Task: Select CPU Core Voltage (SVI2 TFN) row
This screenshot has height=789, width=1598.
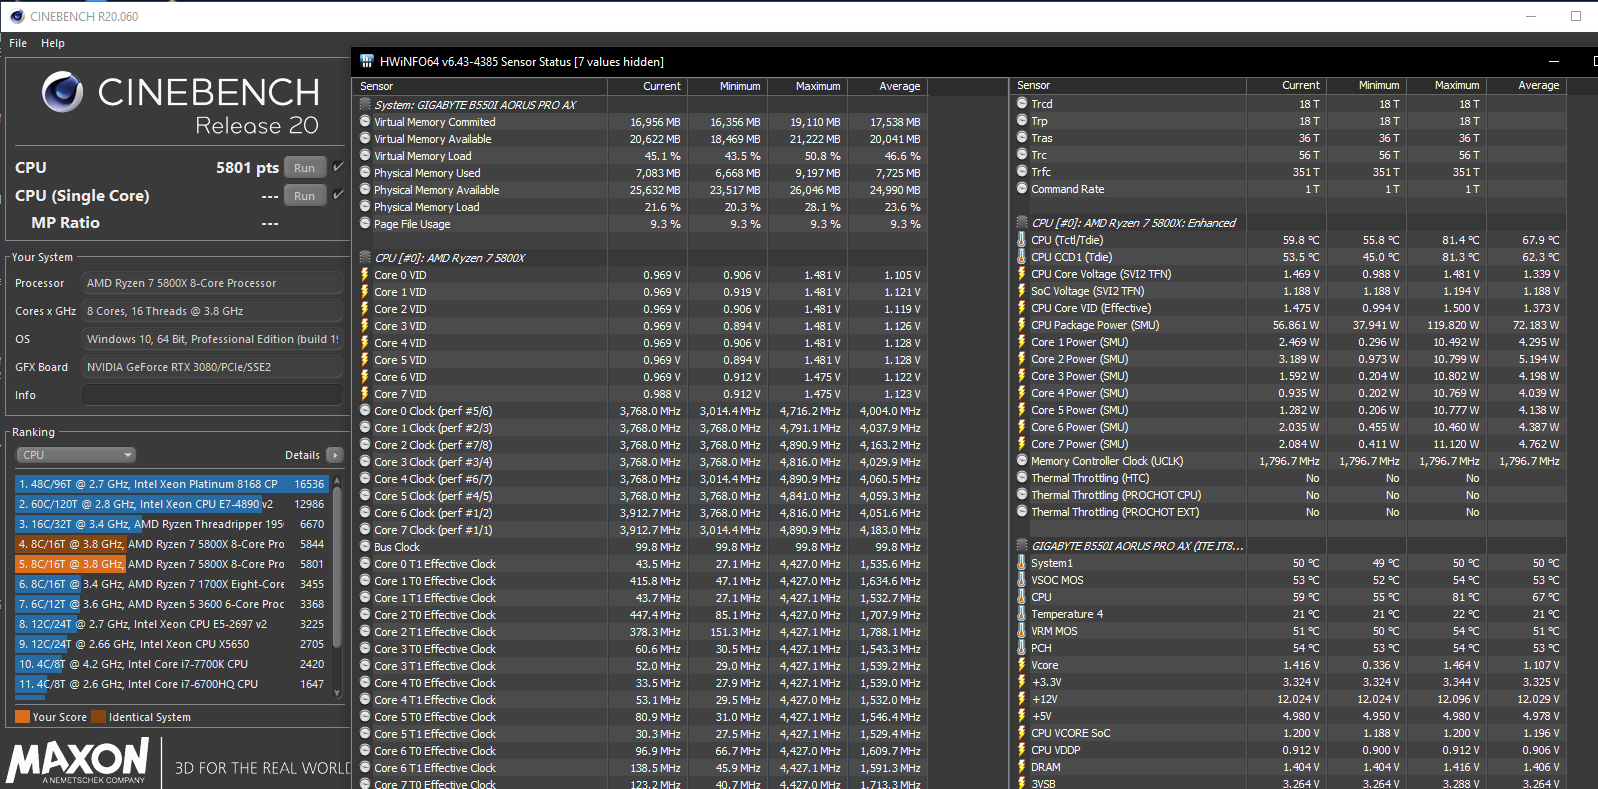Action: (x=1290, y=274)
